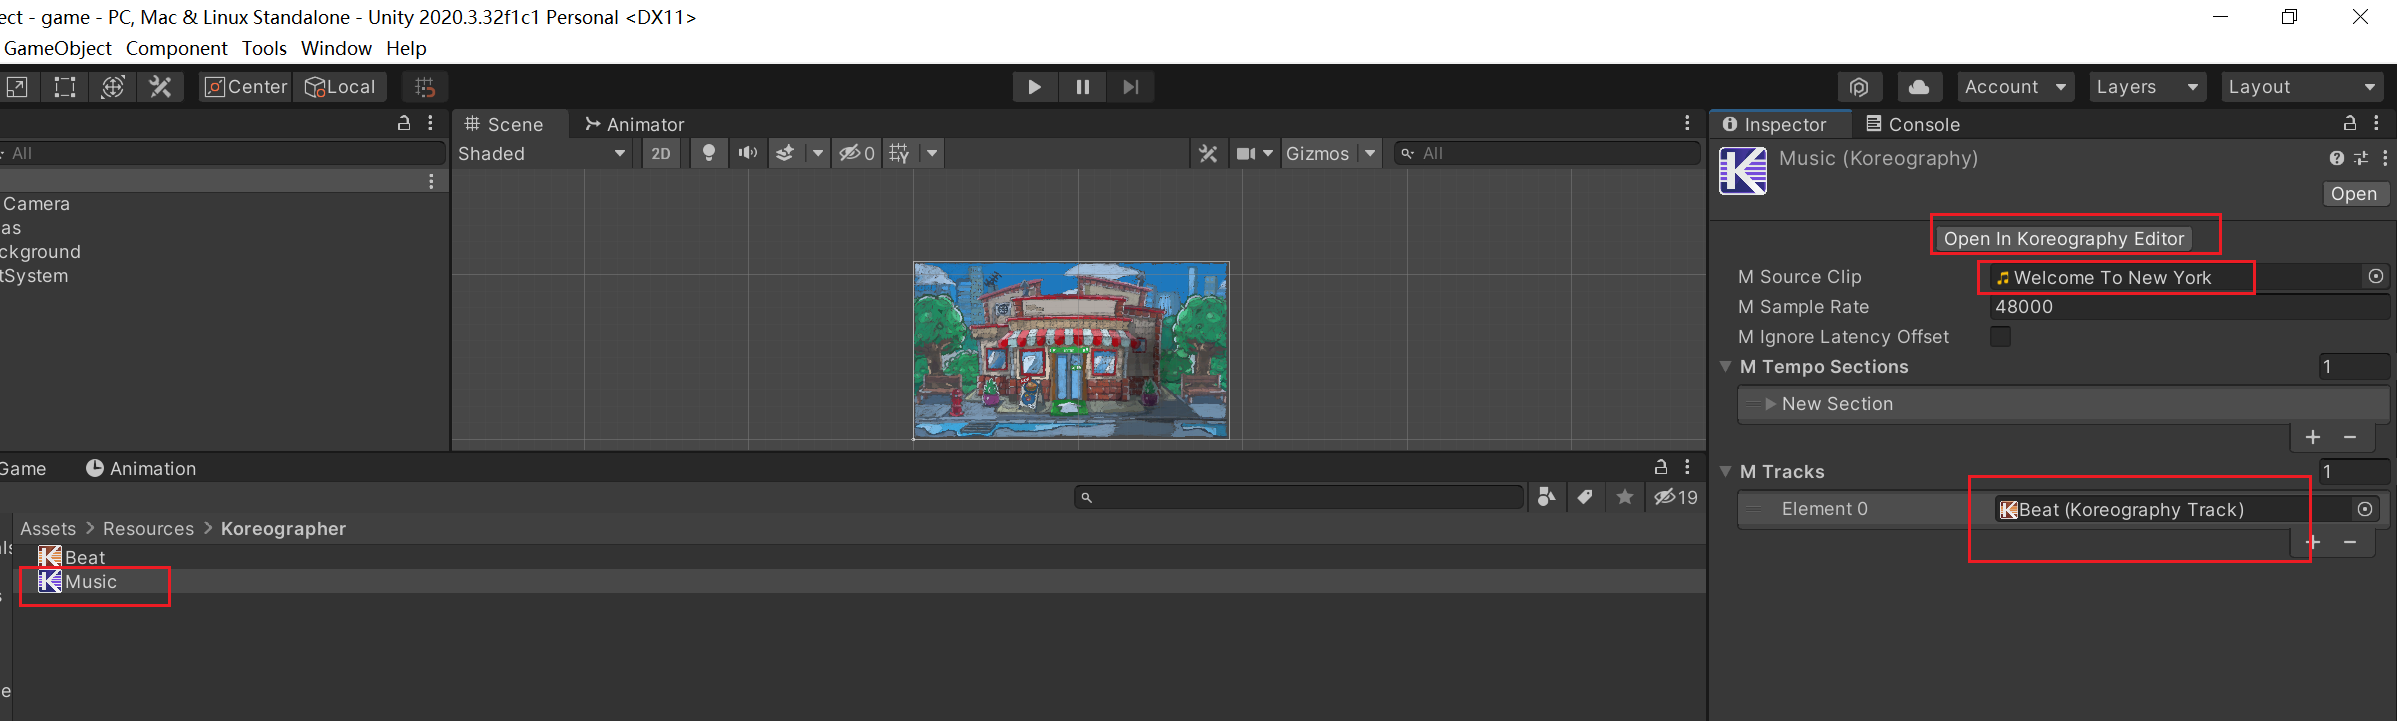The height and width of the screenshot is (721, 2397).
Task: Add a tempo section with plus
Action: click(x=2313, y=437)
